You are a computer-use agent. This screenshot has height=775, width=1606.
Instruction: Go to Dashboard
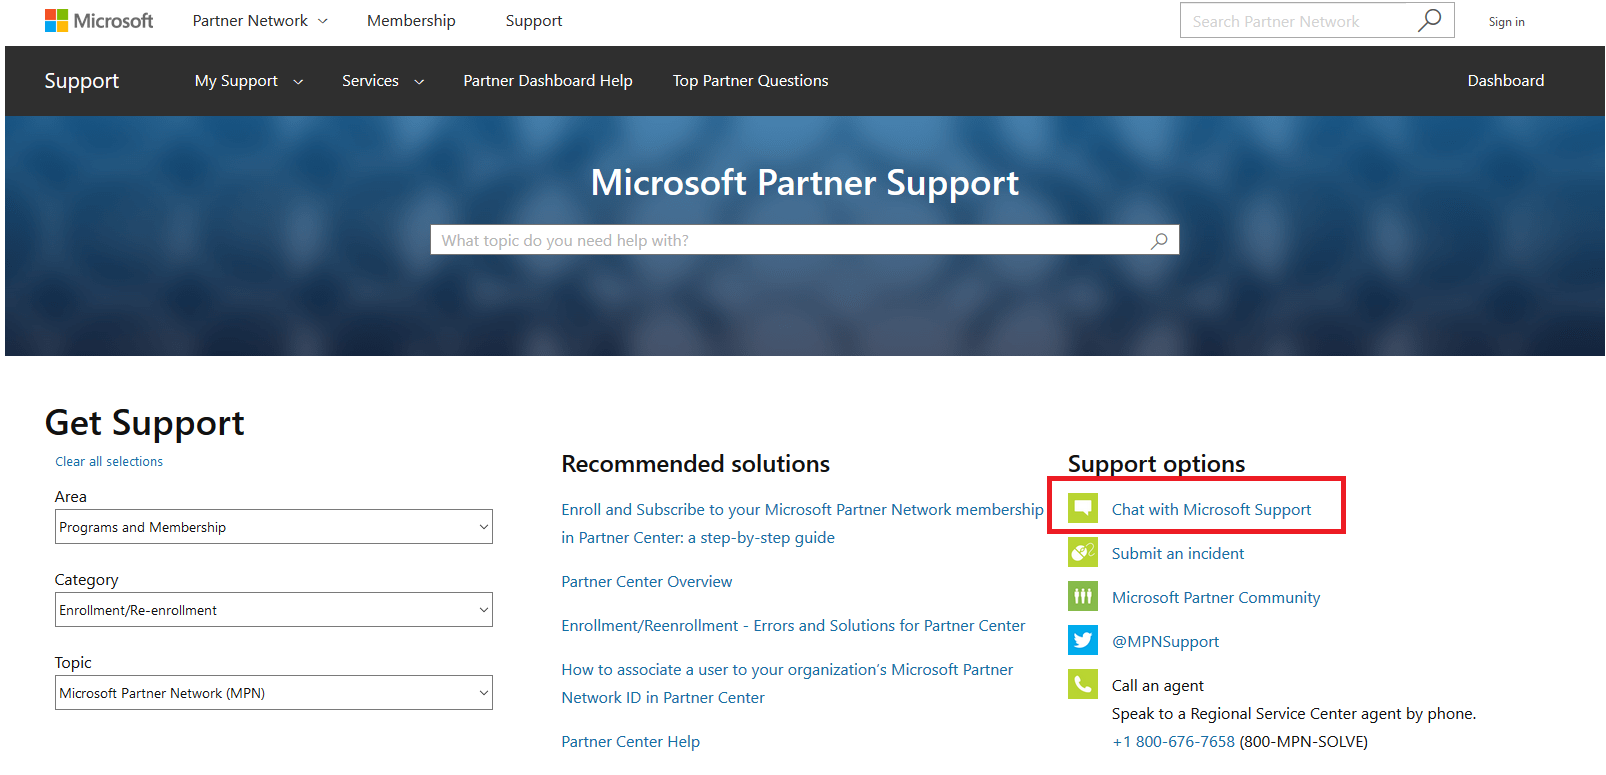coord(1506,81)
